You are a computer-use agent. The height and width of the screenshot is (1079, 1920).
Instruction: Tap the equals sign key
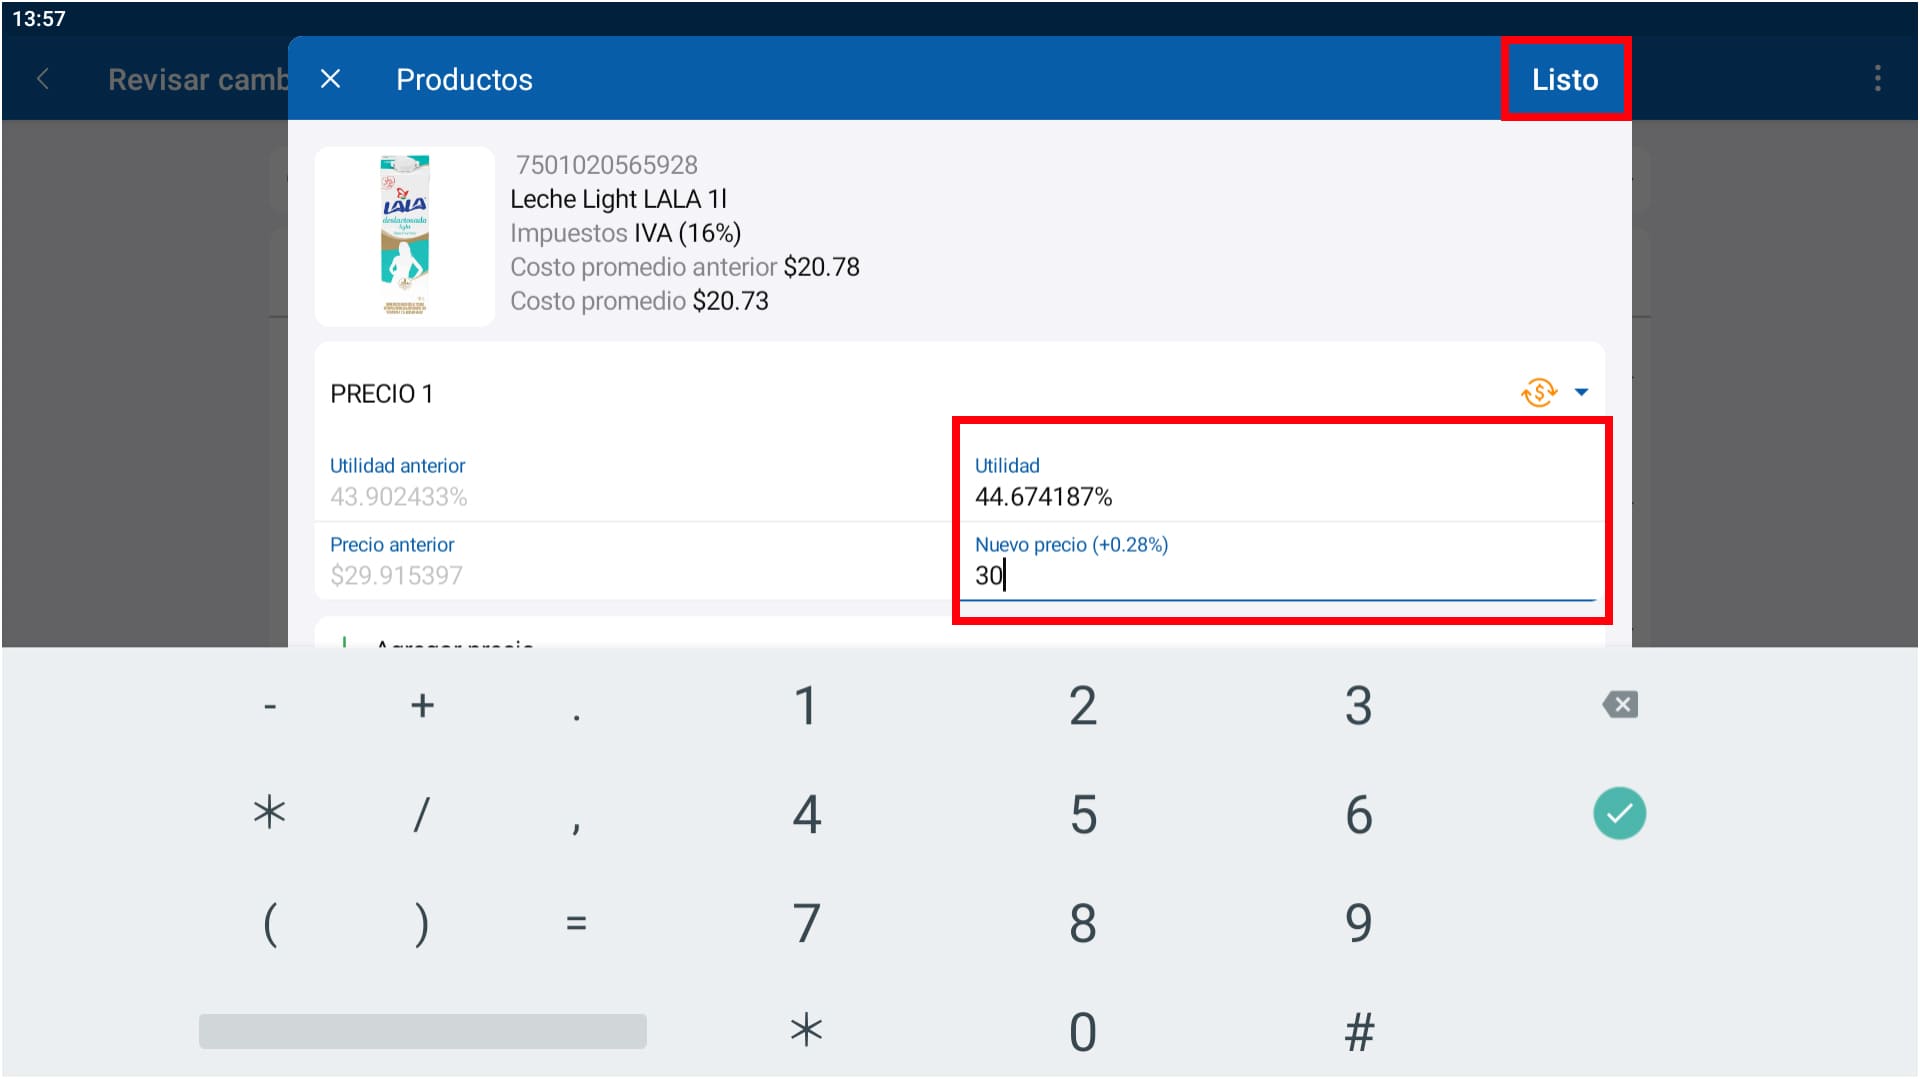[576, 923]
